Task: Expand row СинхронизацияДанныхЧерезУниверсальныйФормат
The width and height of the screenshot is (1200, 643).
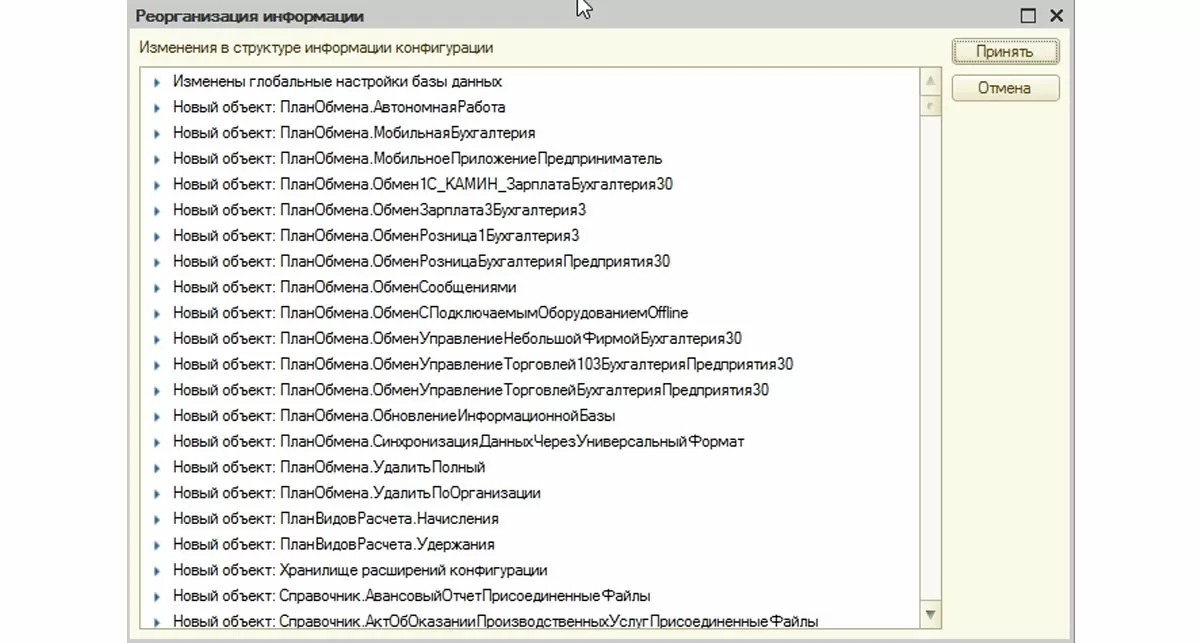Action: click(157, 442)
